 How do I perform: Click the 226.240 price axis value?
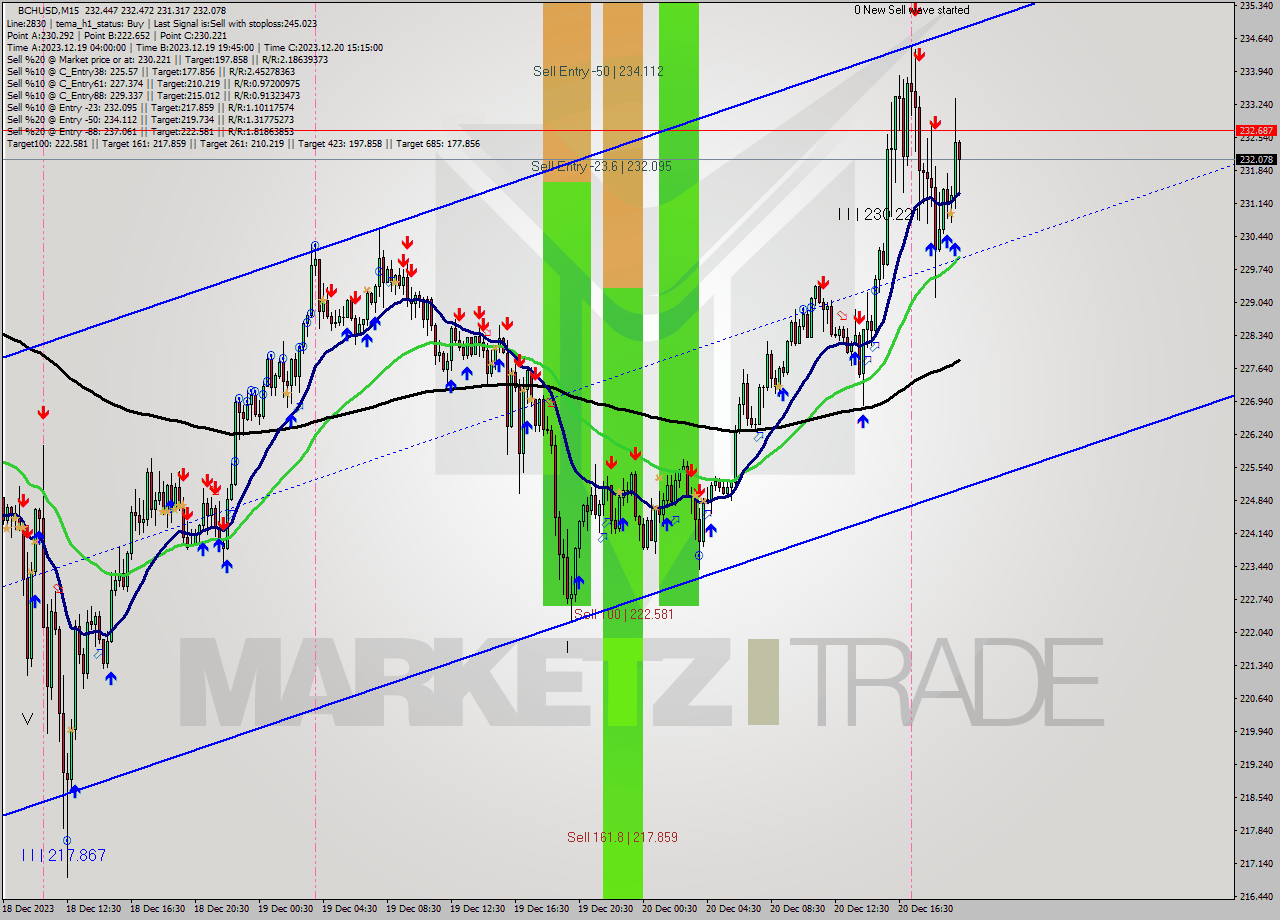1256,435
